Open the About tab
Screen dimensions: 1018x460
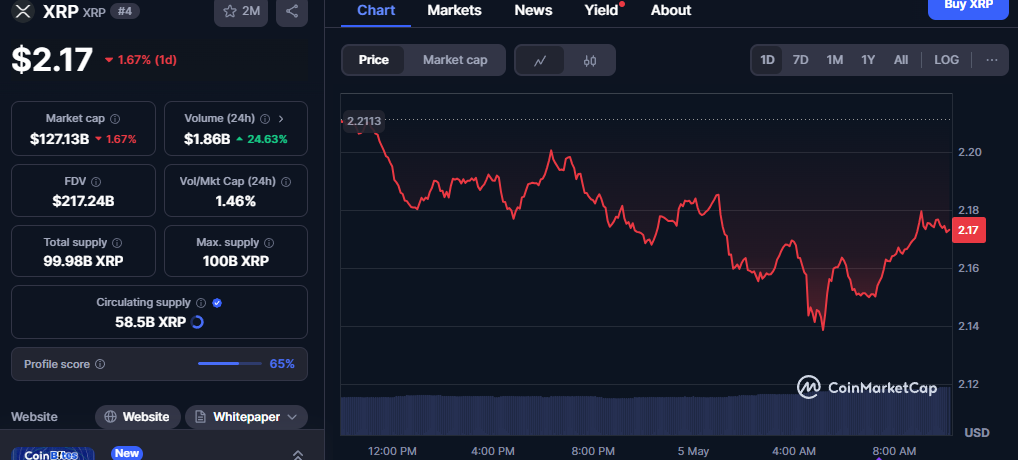tap(671, 10)
